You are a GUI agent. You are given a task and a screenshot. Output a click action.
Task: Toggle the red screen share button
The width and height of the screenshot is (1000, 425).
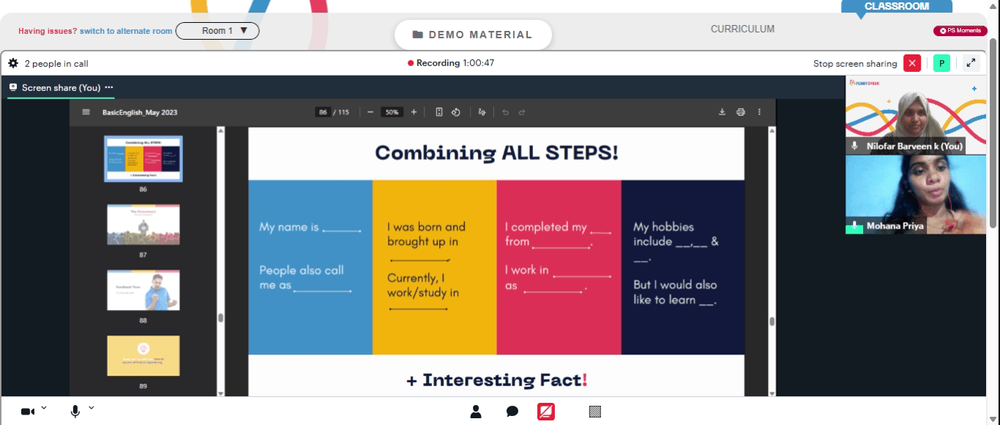[546, 412]
